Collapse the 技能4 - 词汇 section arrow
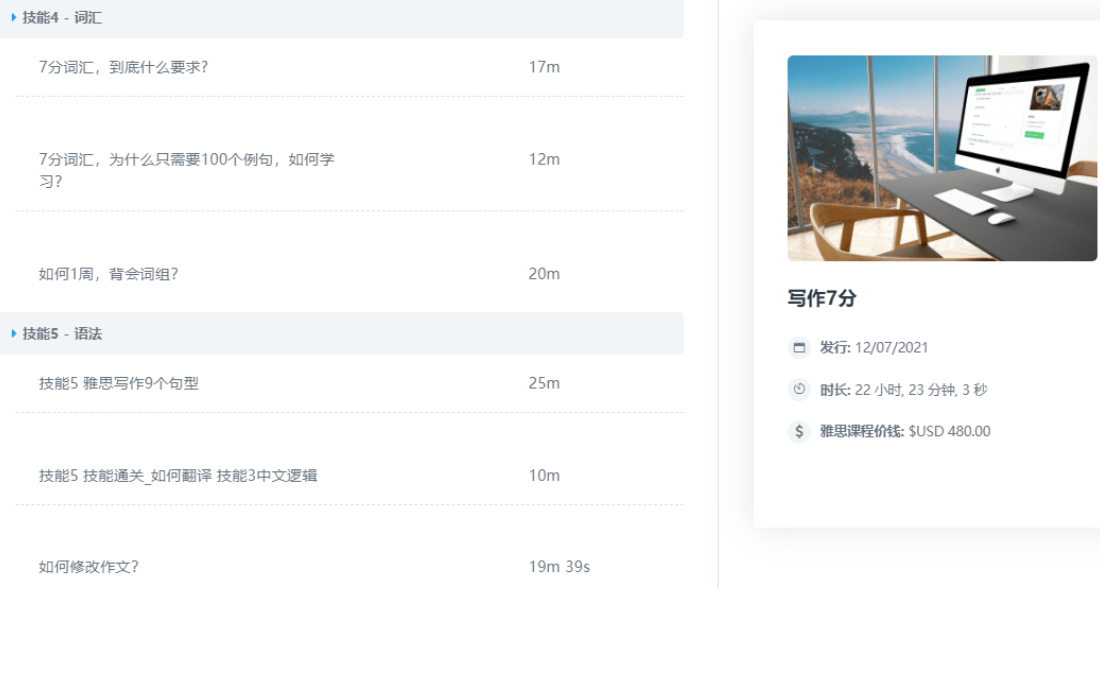Screen dimensions: 1100x700 [14, 17]
